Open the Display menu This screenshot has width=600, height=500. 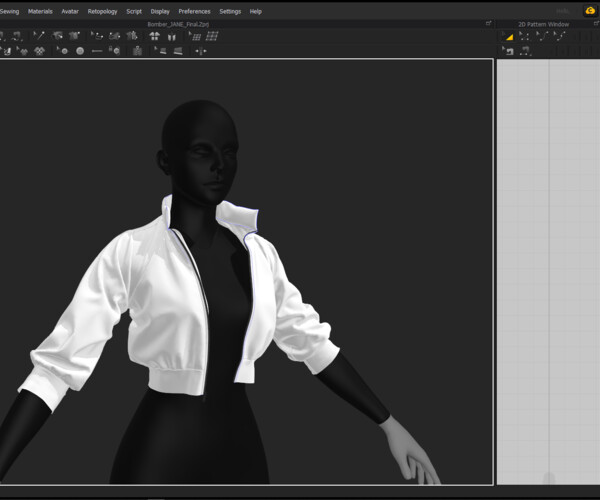160,11
